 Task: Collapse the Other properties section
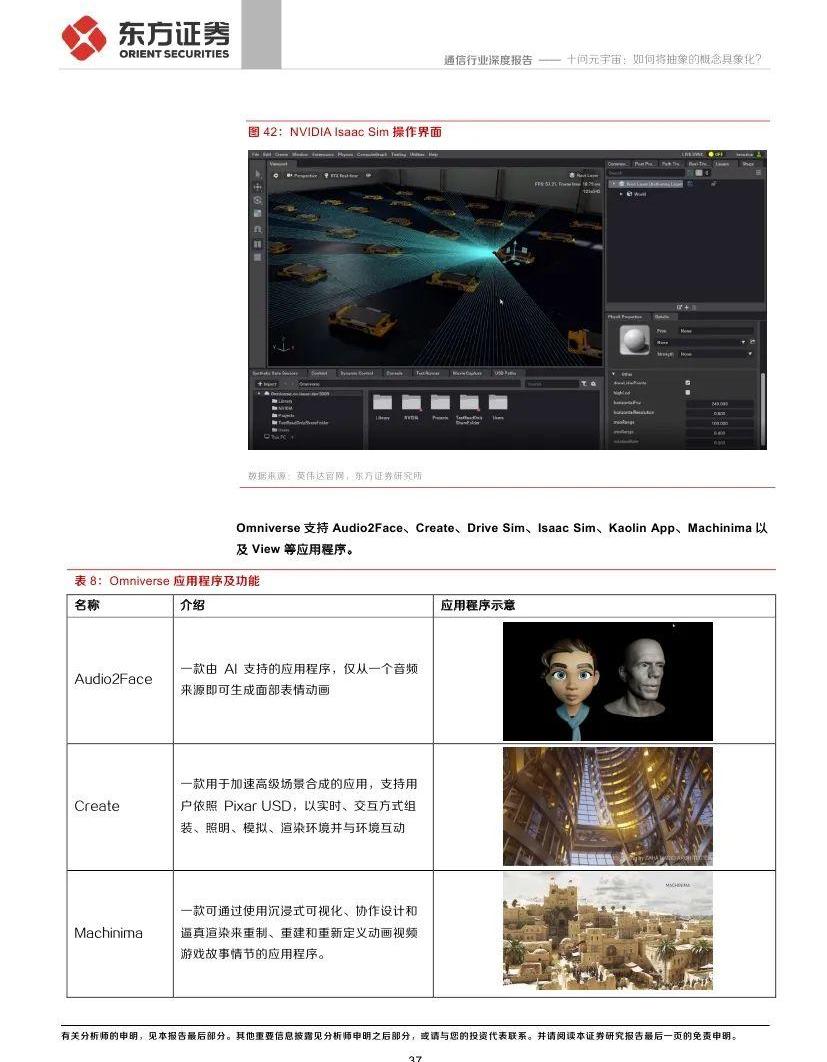[x=614, y=374]
